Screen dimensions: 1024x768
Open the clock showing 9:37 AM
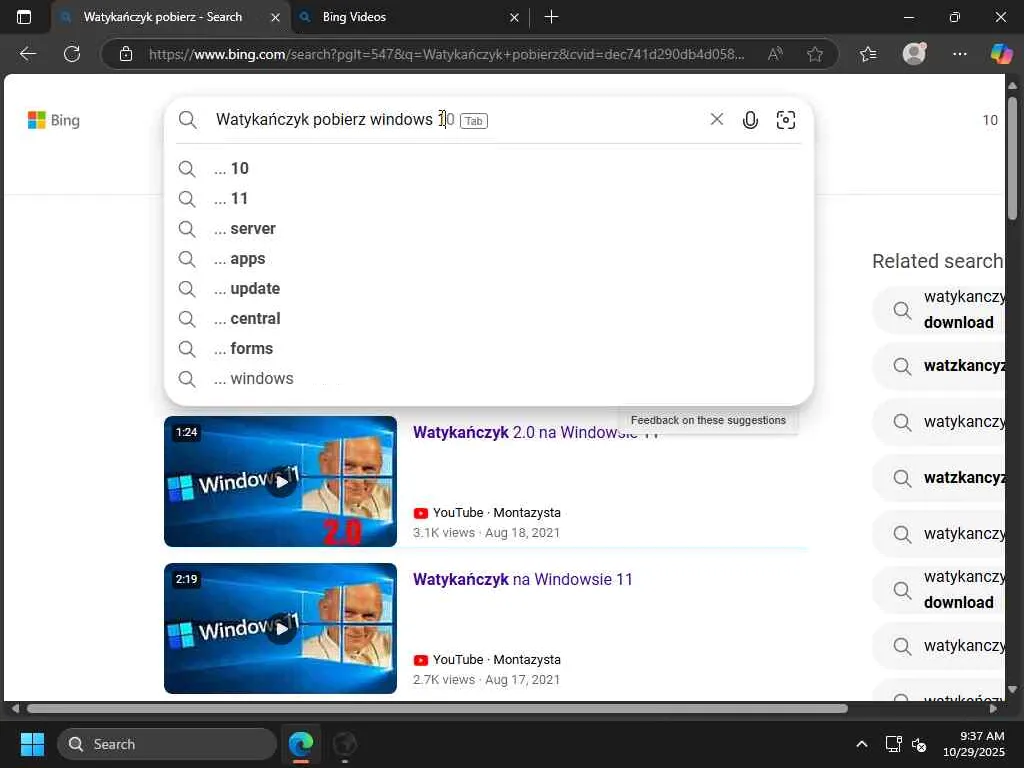974,744
